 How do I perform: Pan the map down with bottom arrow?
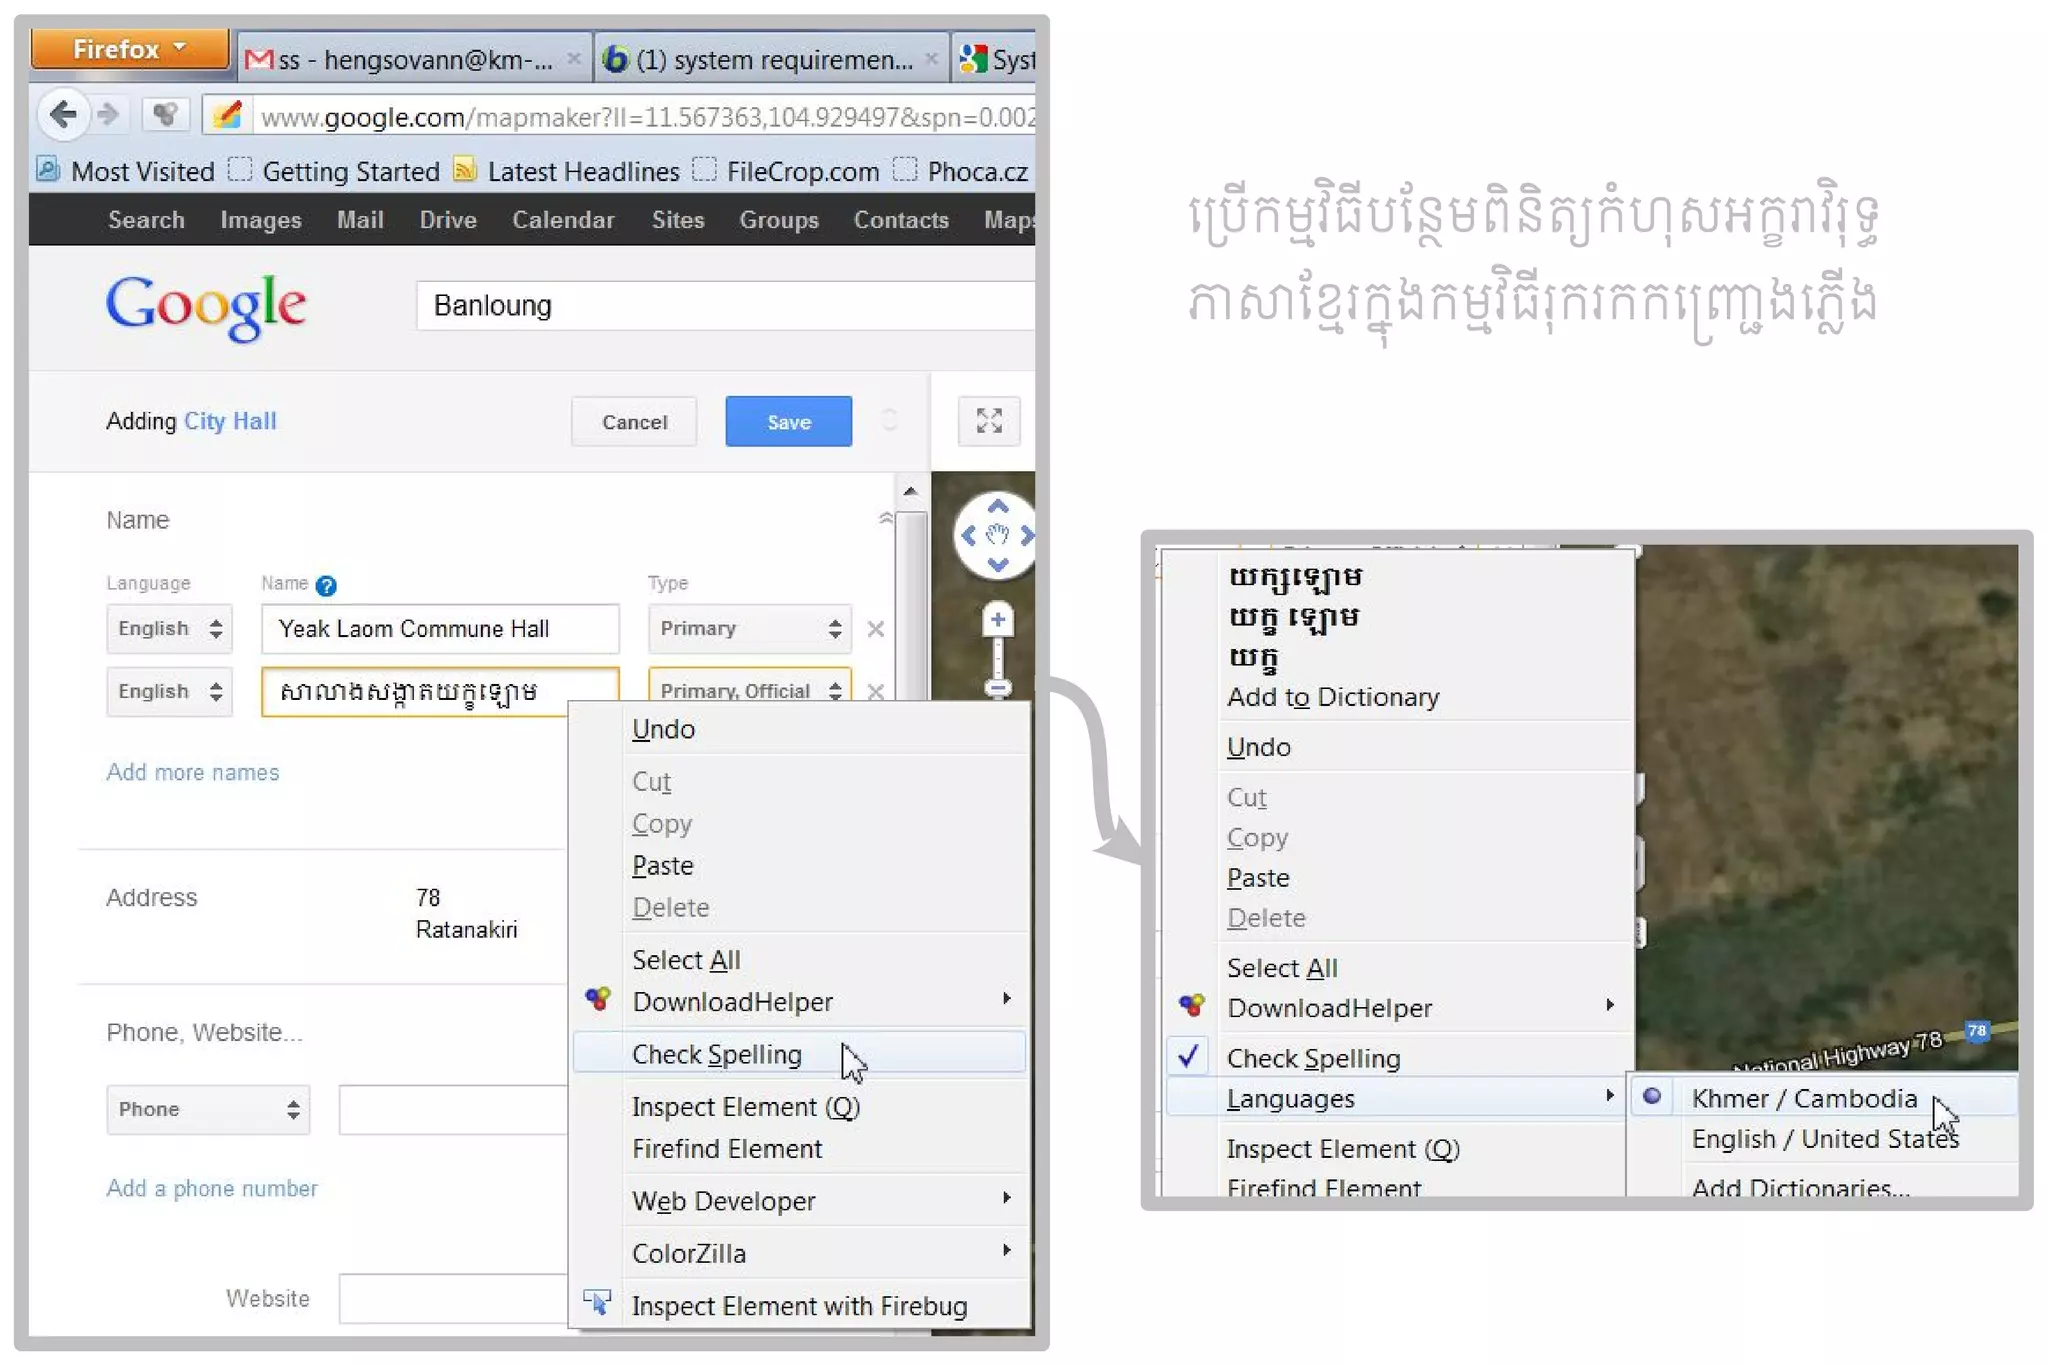pyautogui.click(x=997, y=565)
